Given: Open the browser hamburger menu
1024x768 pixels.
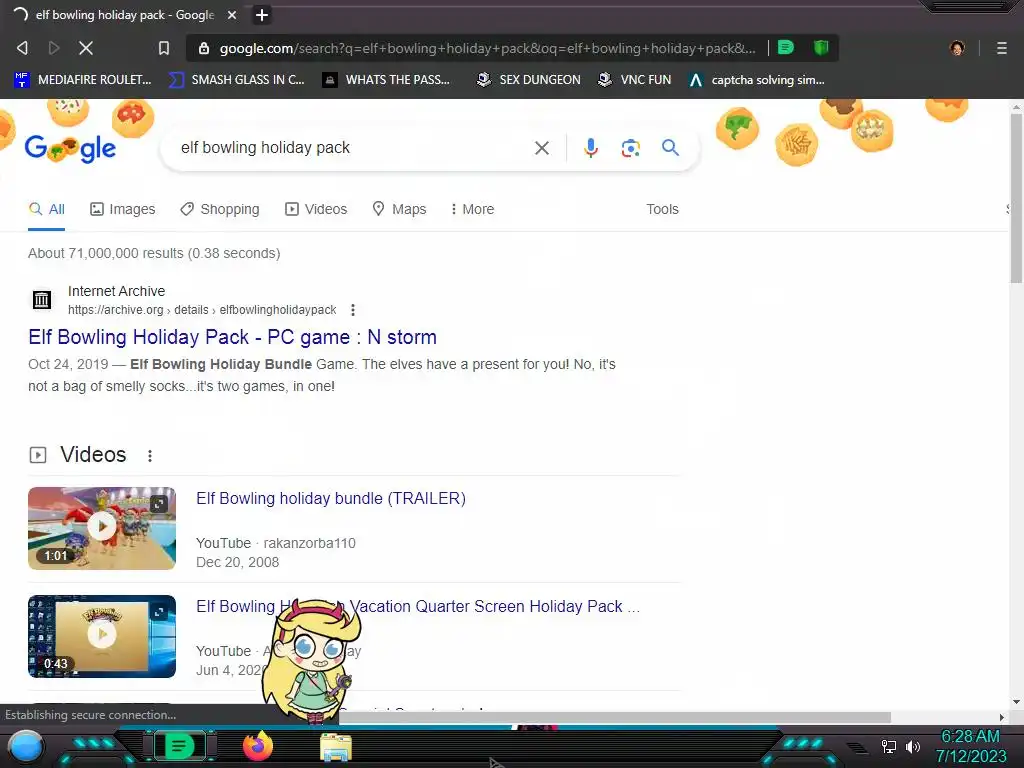Looking at the screenshot, I should (x=1002, y=48).
